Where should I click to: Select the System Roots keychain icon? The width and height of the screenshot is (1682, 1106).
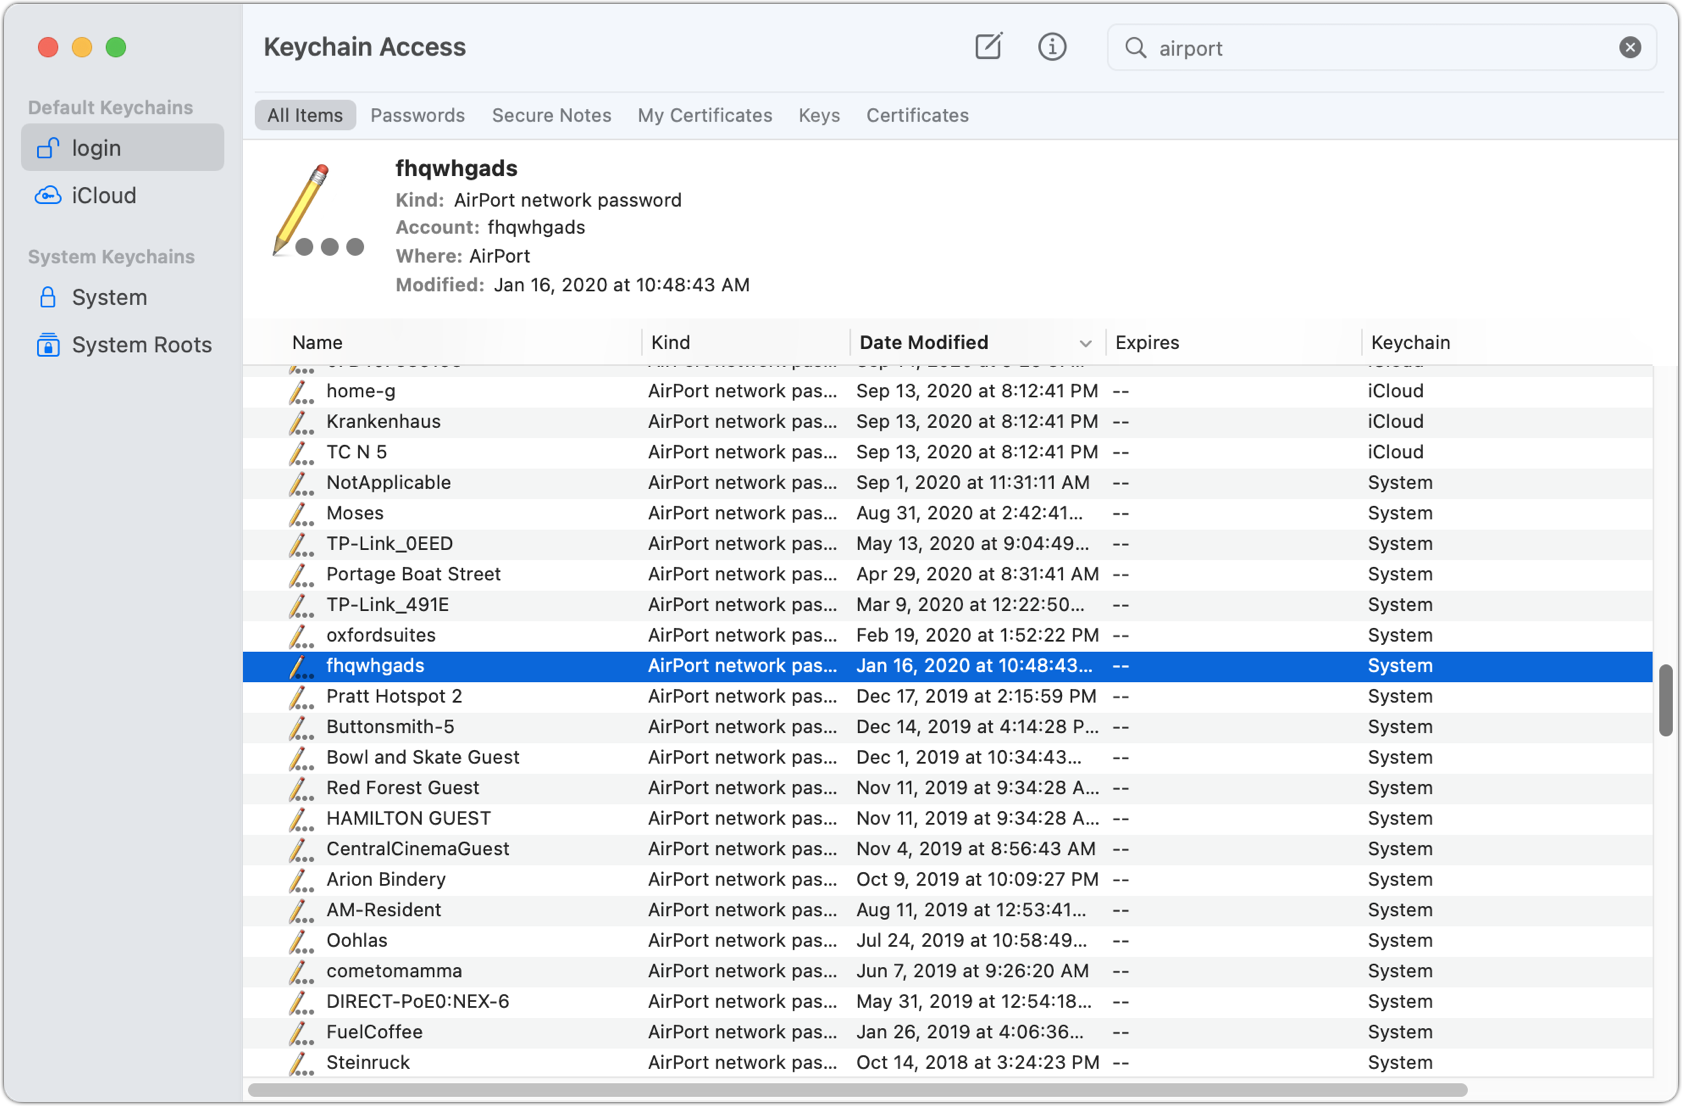click(48, 344)
